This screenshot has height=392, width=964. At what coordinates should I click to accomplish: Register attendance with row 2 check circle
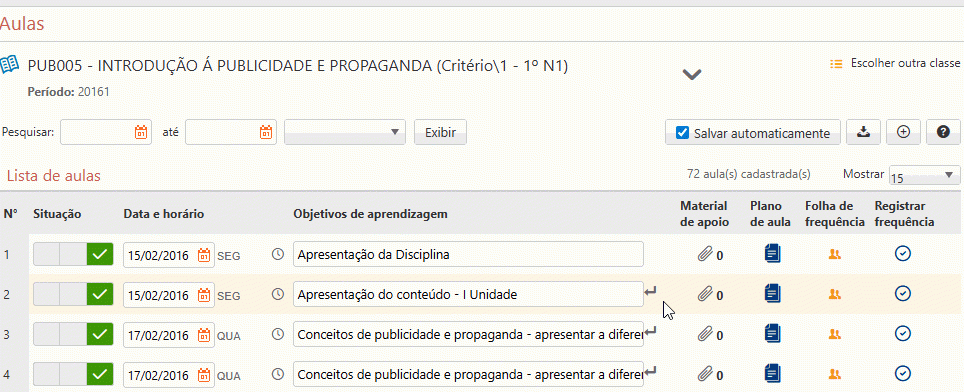tap(903, 294)
